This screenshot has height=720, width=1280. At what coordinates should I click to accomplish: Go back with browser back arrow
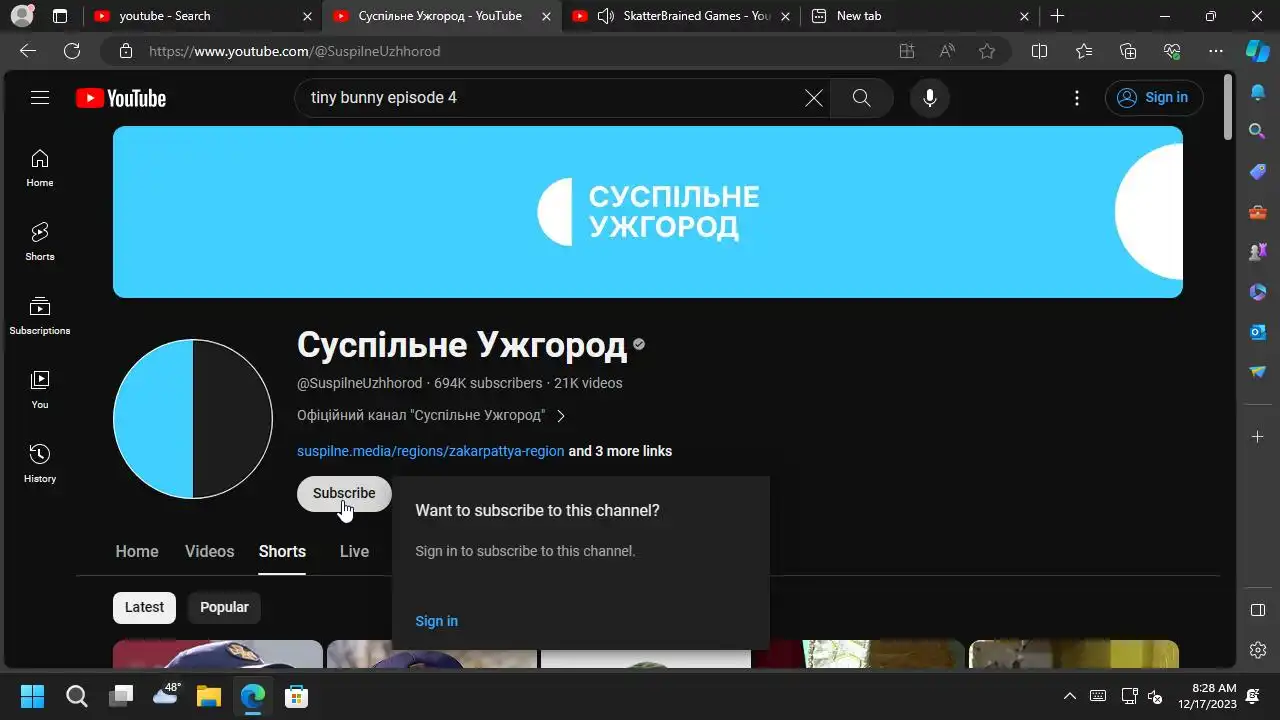(x=28, y=51)
